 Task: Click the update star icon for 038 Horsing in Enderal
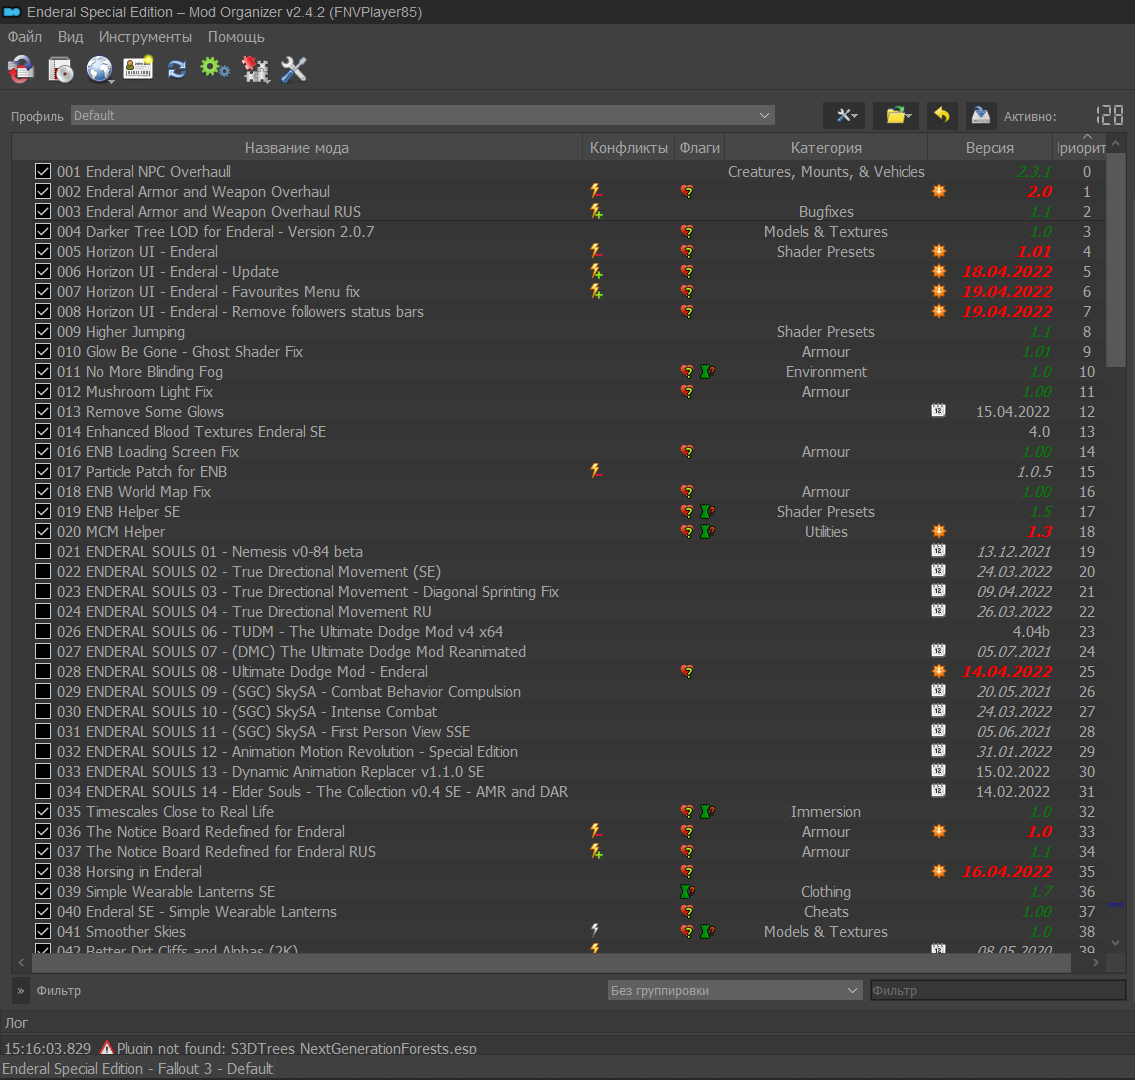click(939, 871)
